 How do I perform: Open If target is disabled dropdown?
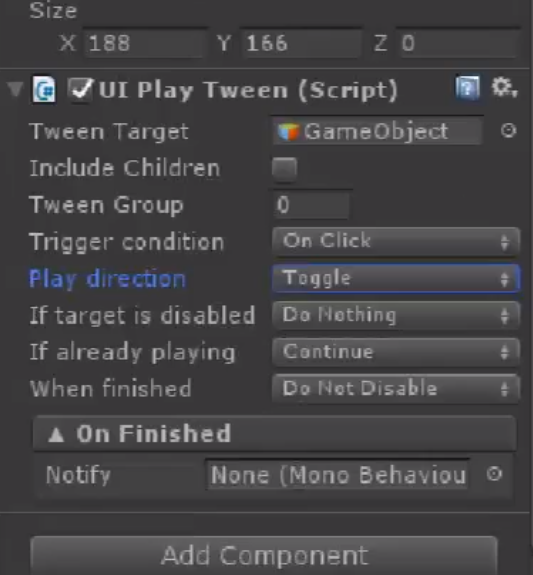coord(396,315)
